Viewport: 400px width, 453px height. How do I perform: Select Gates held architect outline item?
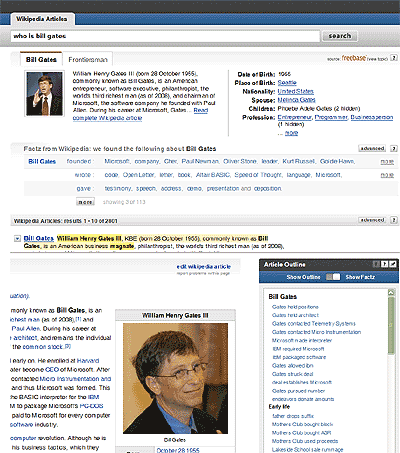295,315
